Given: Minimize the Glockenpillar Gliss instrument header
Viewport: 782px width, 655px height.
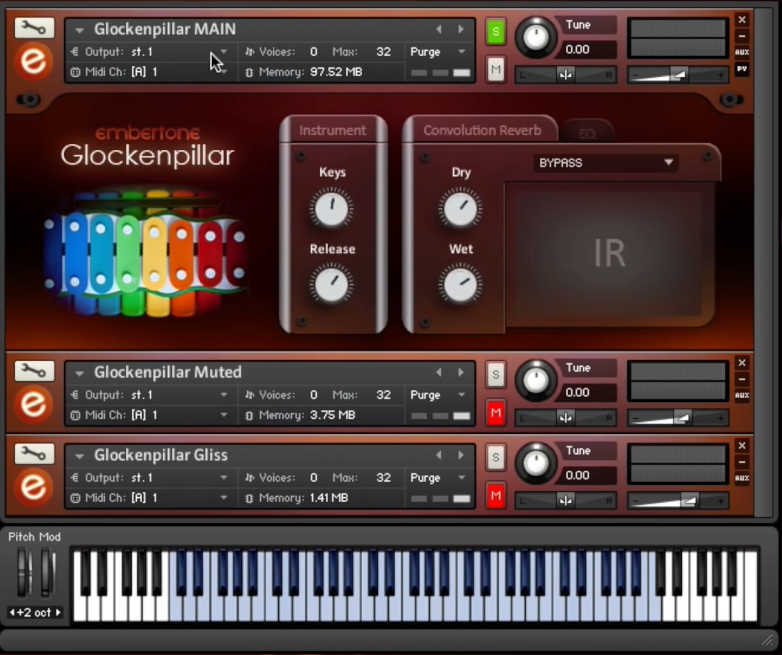Looking at the screenshot, I should (x=742, y=462).
